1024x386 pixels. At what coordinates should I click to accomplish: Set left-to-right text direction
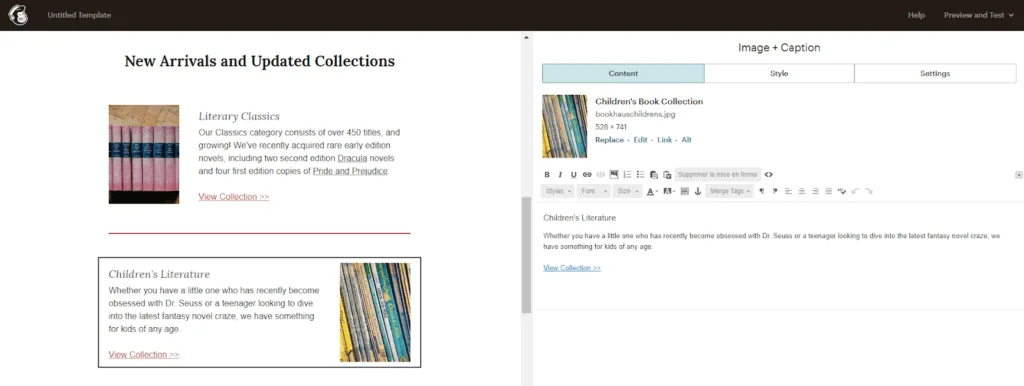[761, 191]
